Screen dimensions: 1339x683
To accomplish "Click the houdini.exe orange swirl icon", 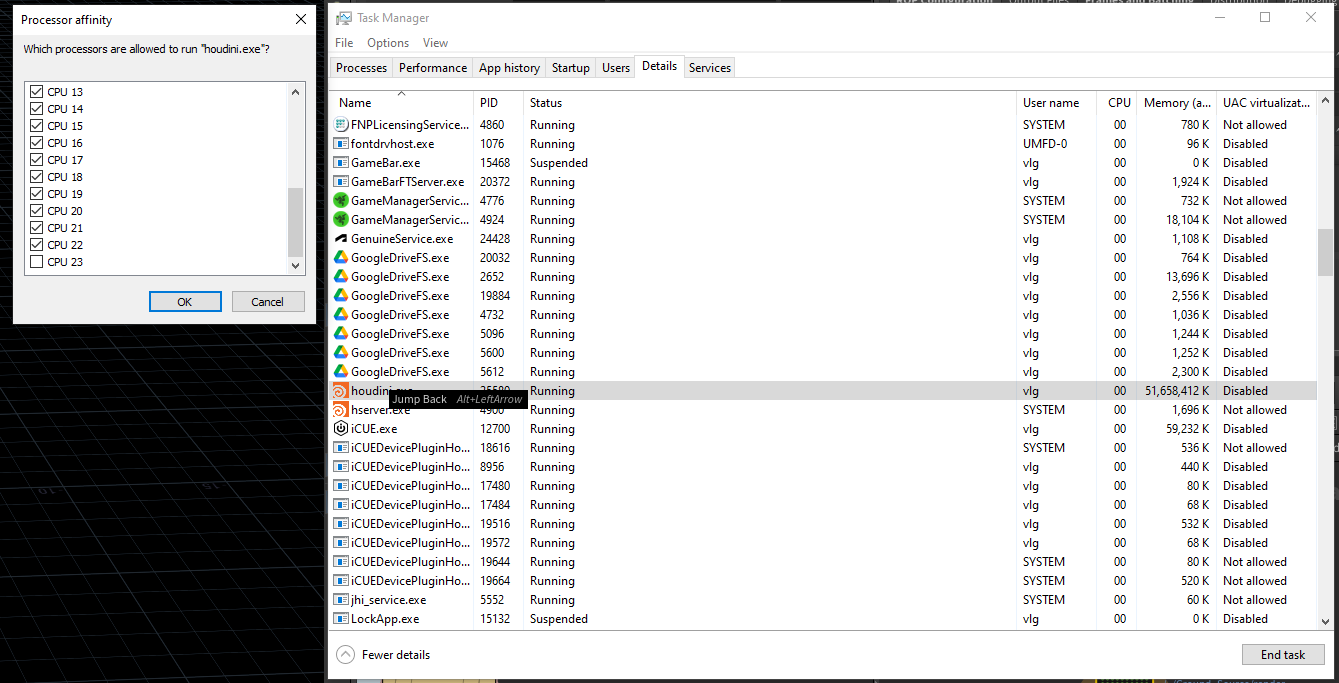I will 340,391.
